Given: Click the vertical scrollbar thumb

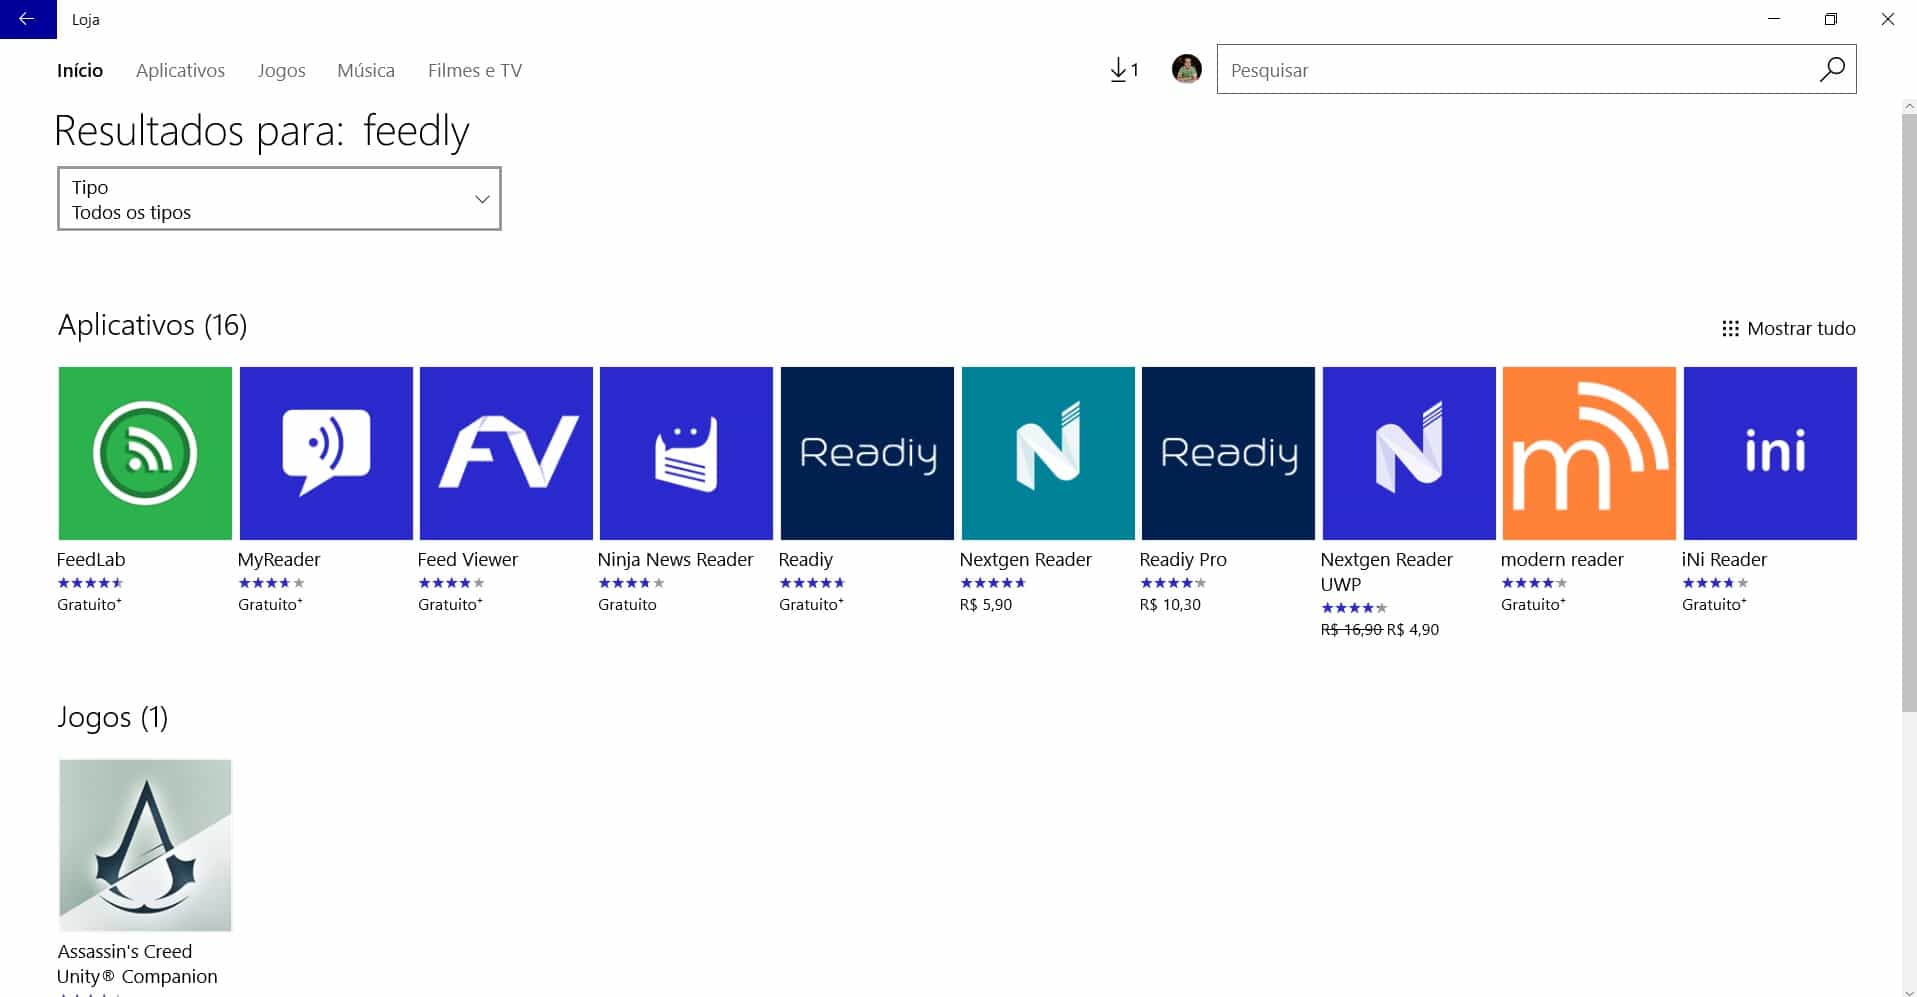Looking at the screenshot, I should click(1909, 412).
